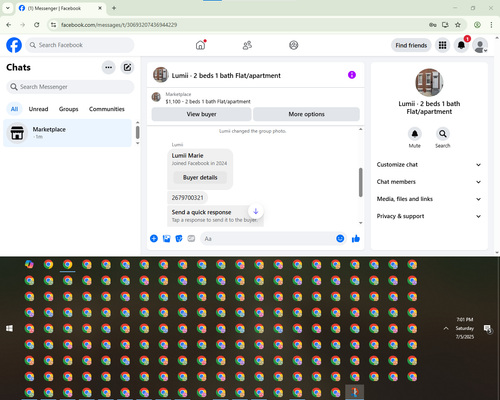Go back in Chrome browser
This screenshot has height=400, width=500.
coord(9,25)
